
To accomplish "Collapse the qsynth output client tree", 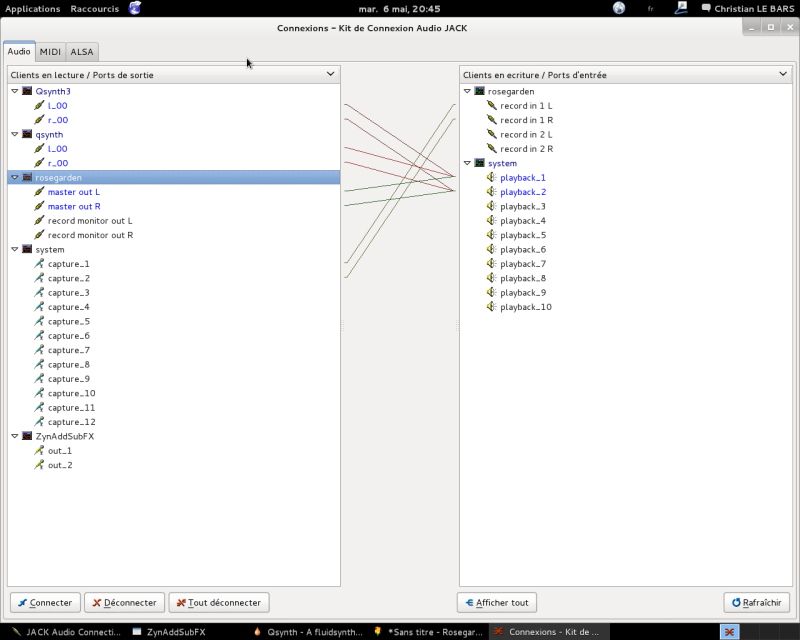I will point(15,135).
